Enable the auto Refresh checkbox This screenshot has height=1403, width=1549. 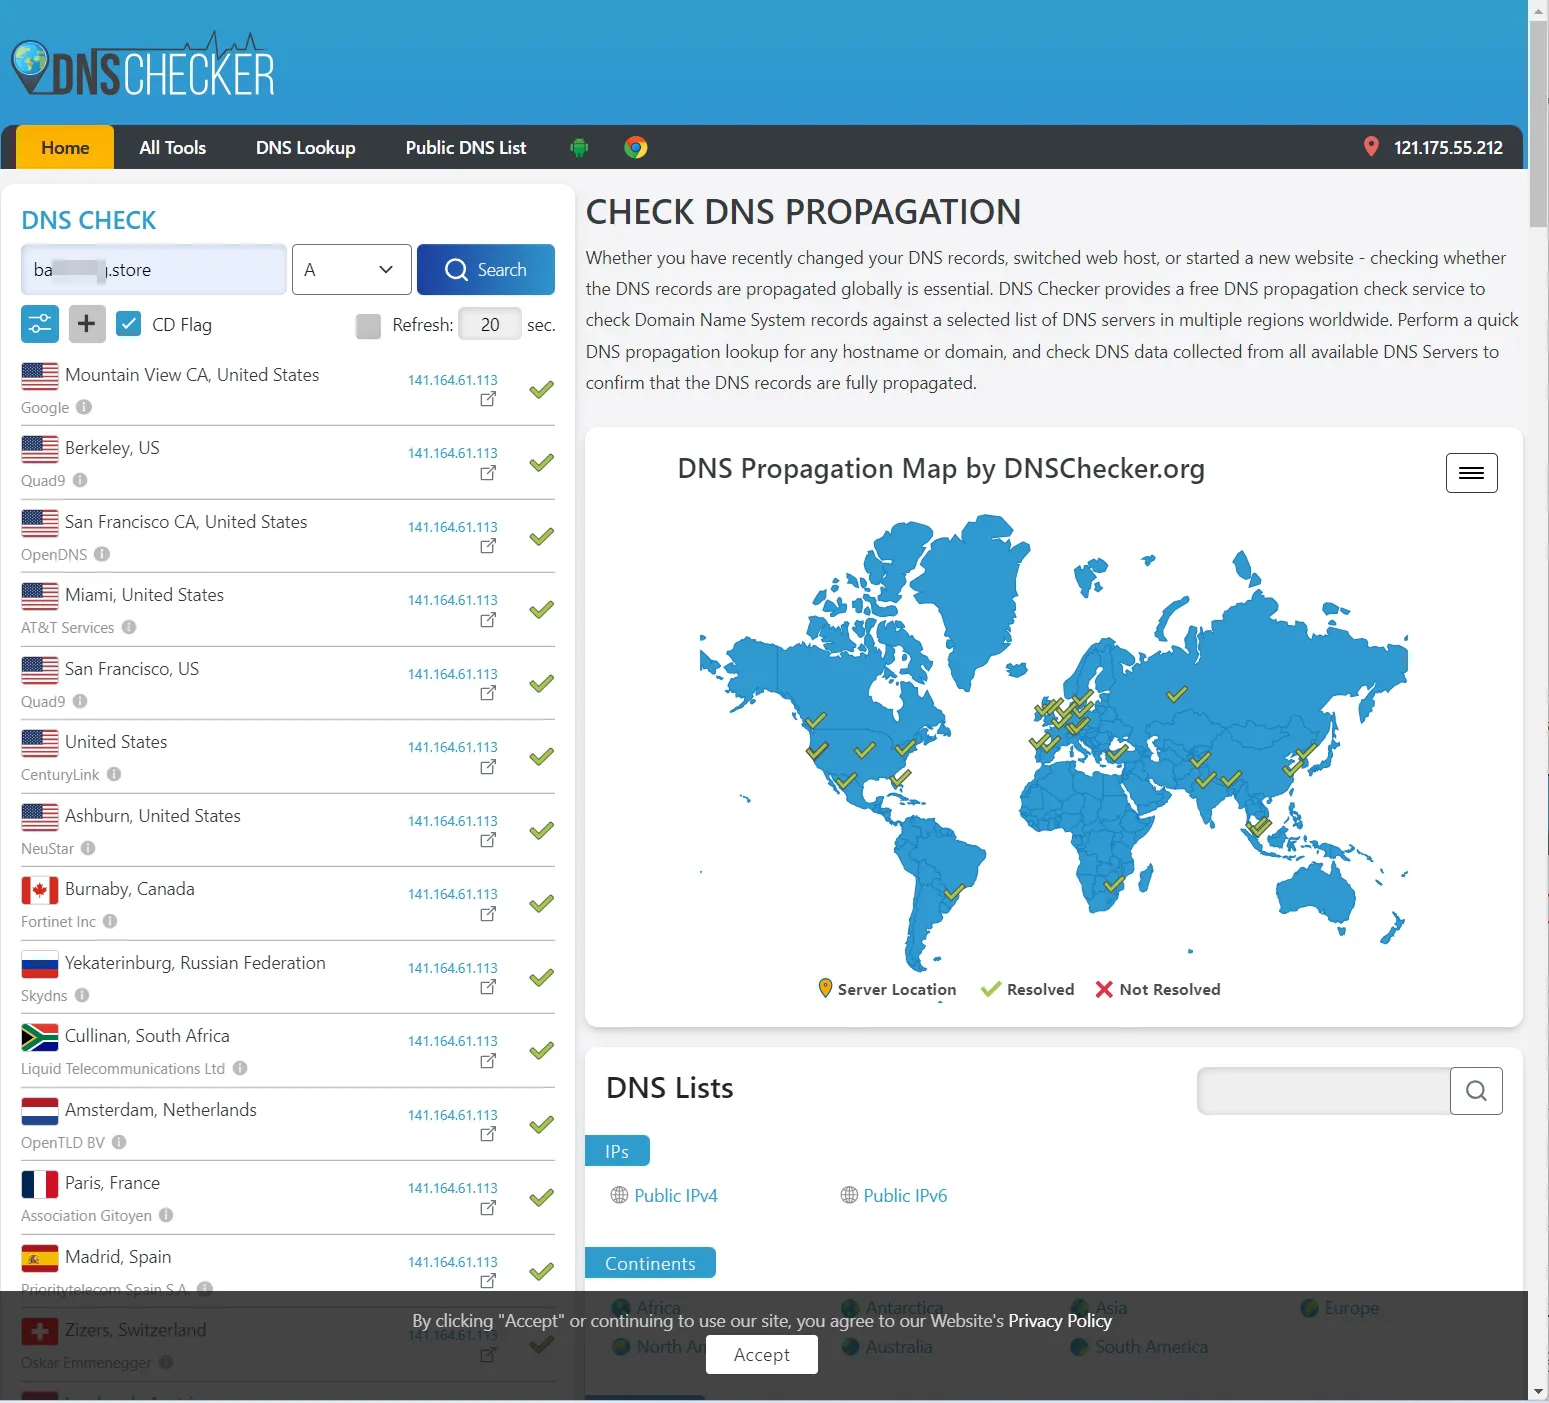tap(368, 326)
